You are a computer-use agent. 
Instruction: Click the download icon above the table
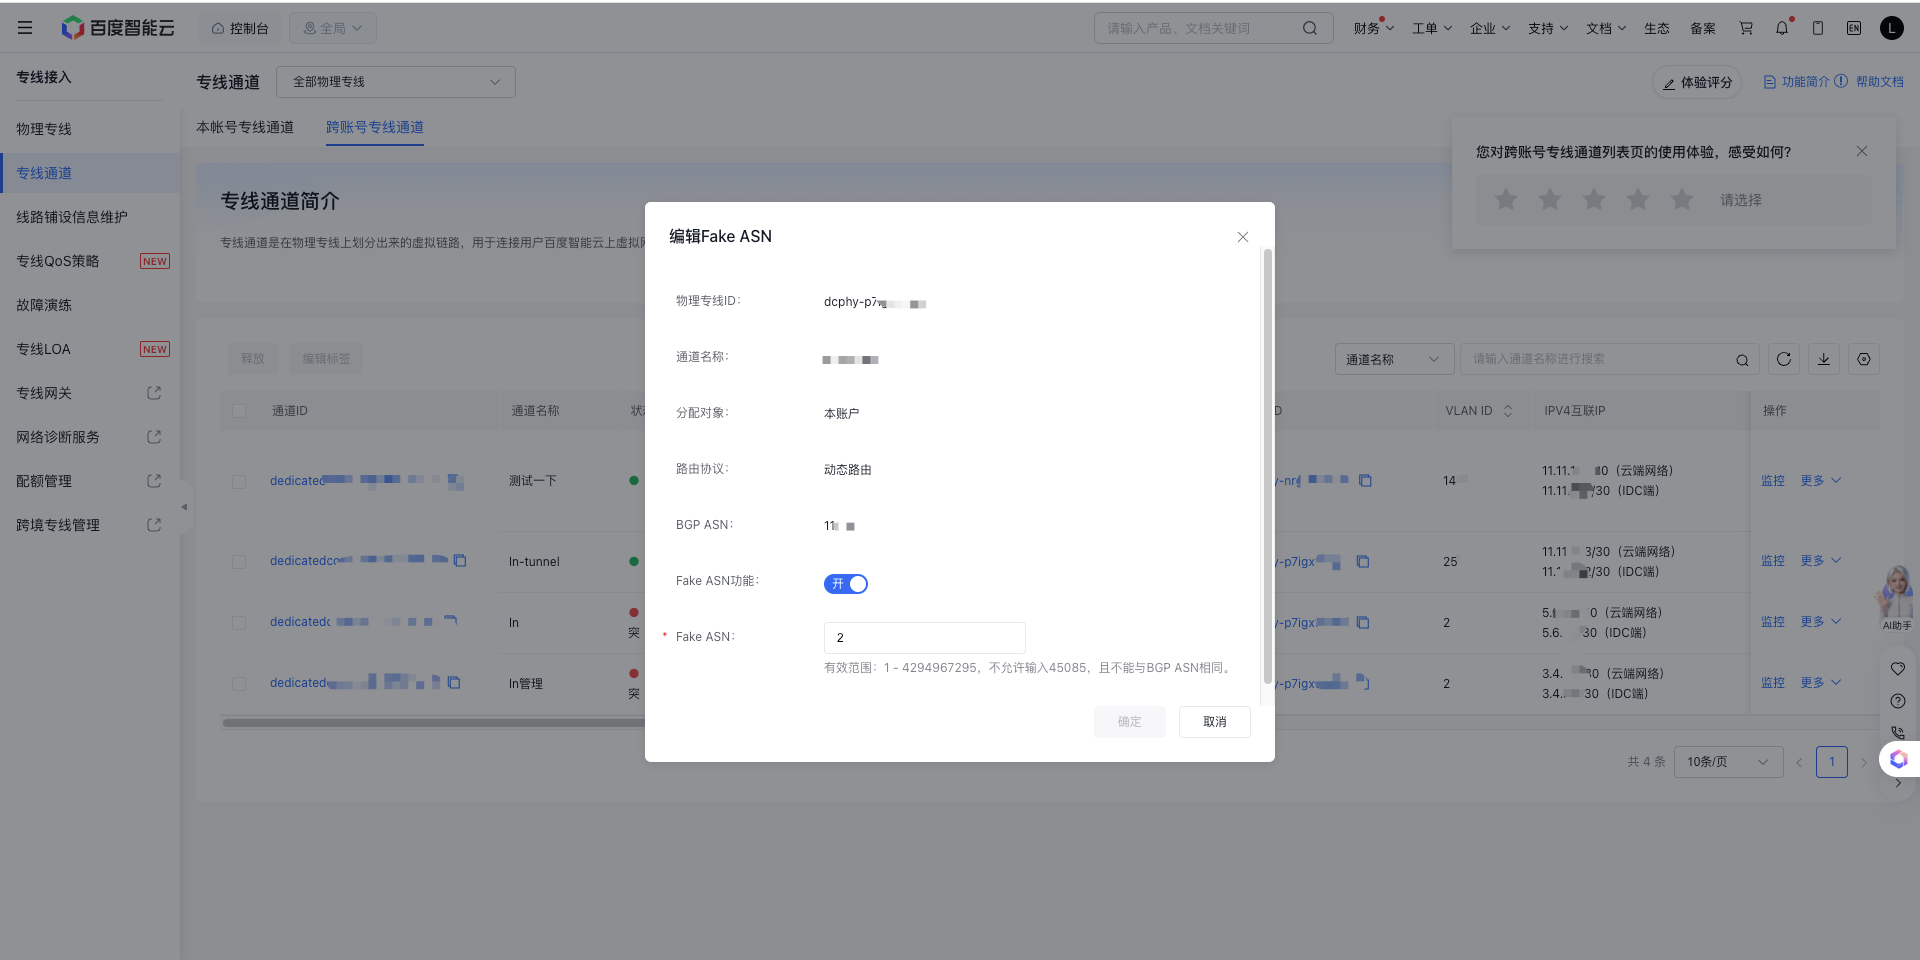pos(1824,359)
